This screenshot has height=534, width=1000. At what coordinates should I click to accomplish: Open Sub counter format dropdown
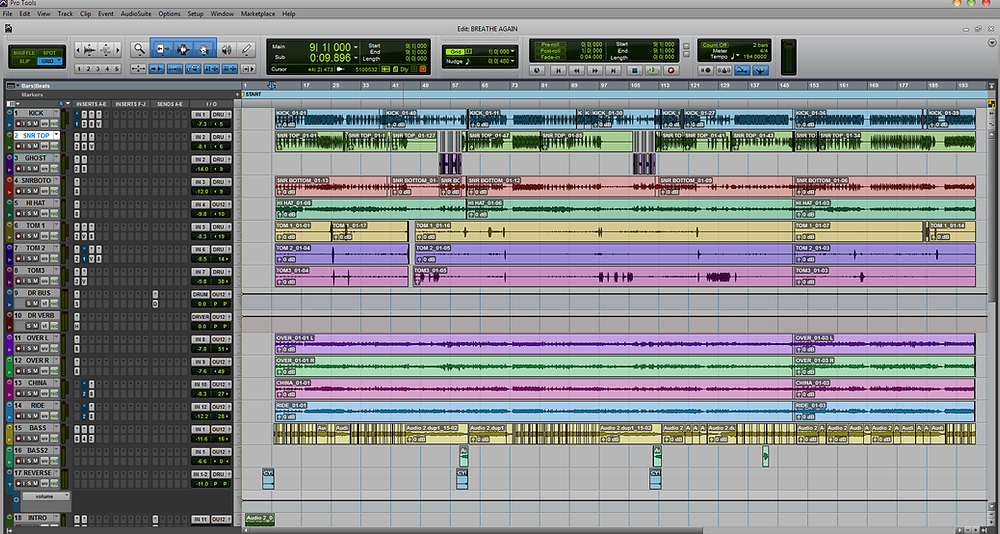coord(356,58)
